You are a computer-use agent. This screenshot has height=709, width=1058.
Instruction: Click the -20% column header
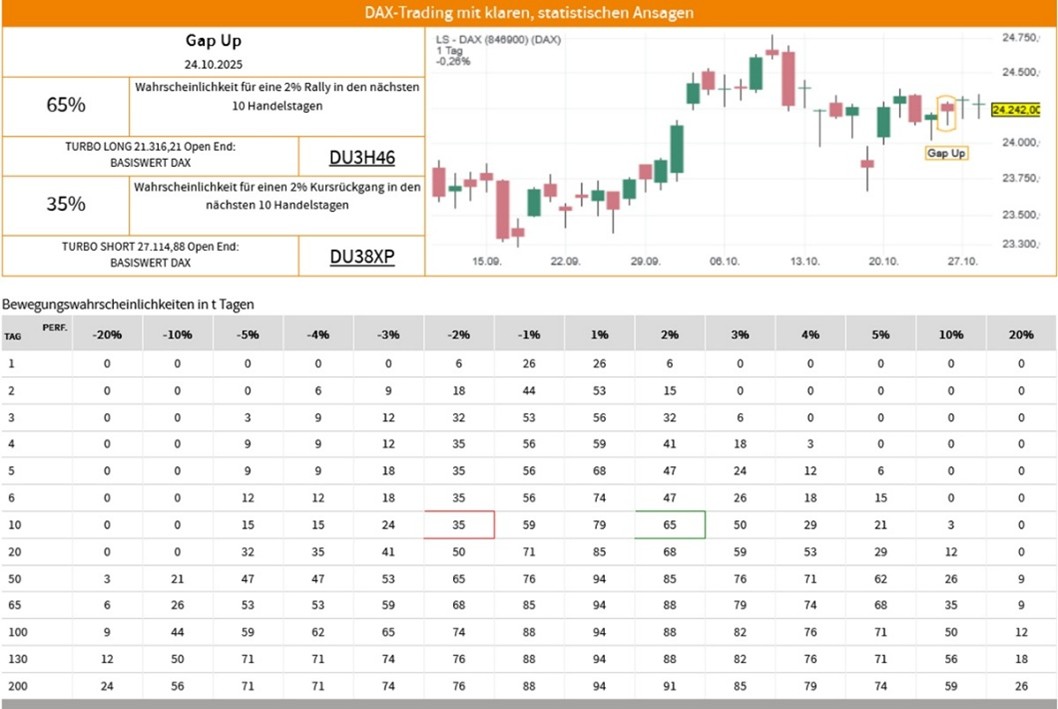point(107,335)
